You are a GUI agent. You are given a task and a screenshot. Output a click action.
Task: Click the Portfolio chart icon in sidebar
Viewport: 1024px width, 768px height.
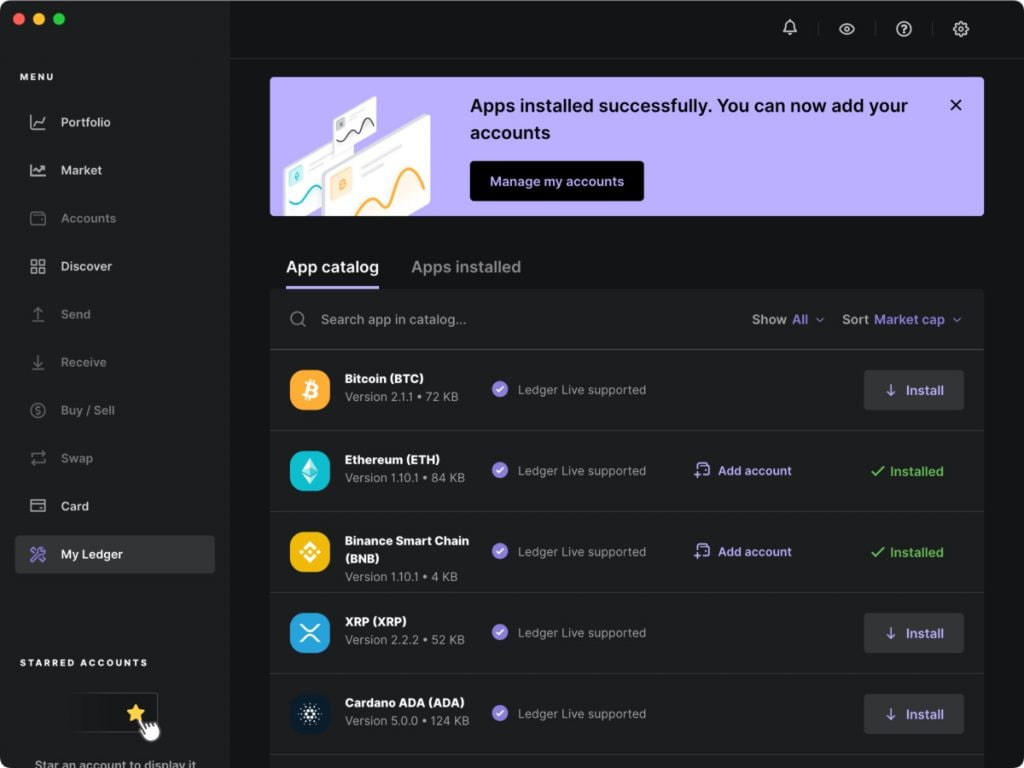(x=38, y=122)
